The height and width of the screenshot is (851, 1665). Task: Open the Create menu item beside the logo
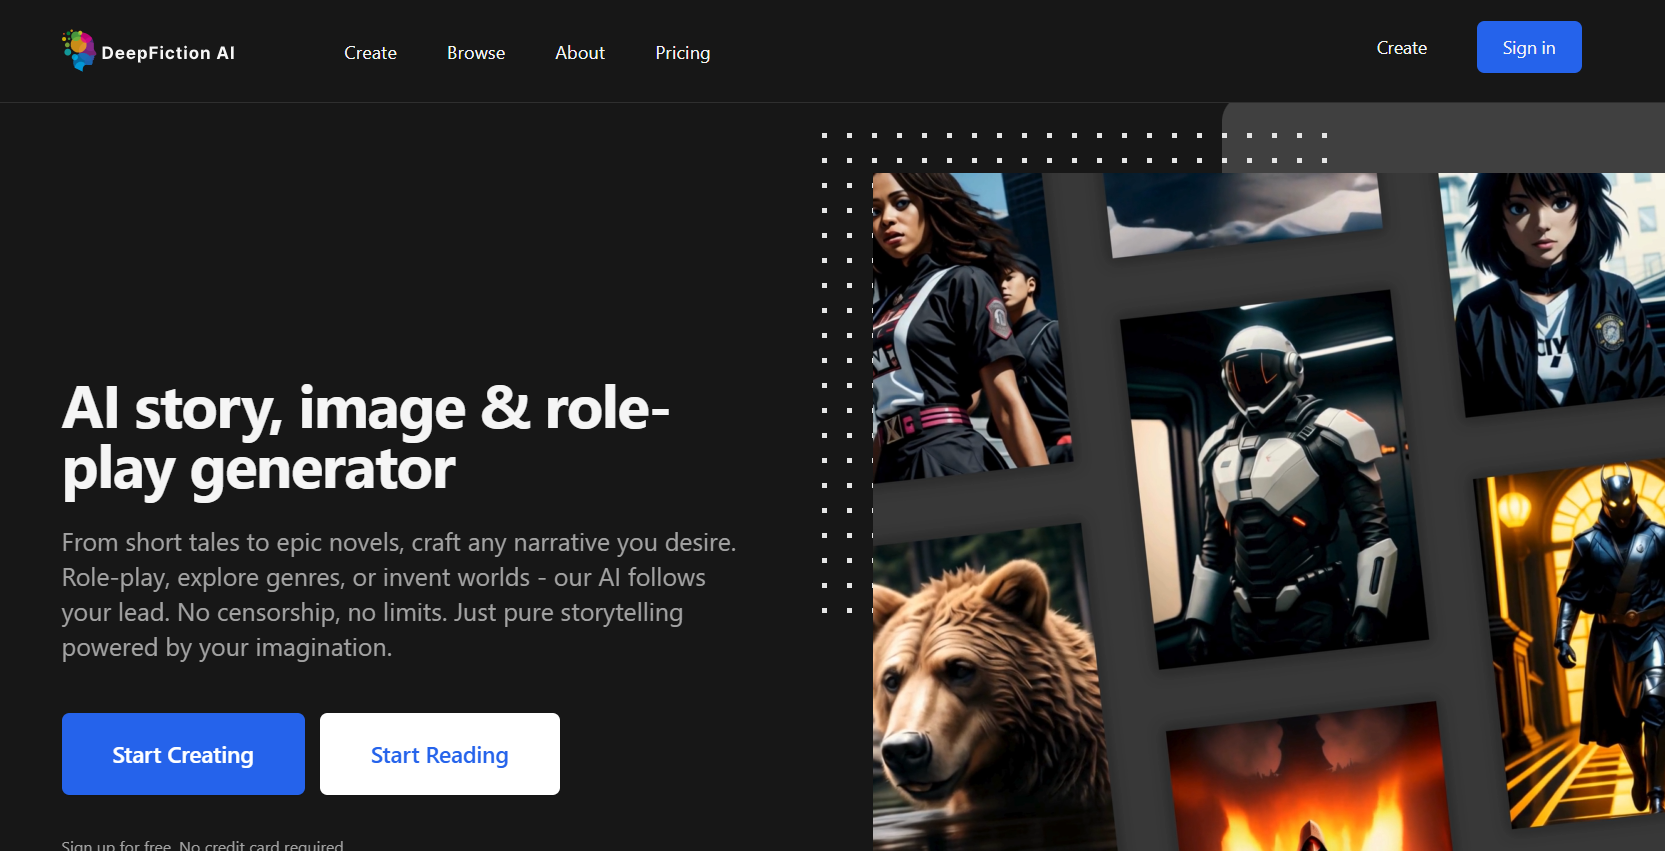370,53
